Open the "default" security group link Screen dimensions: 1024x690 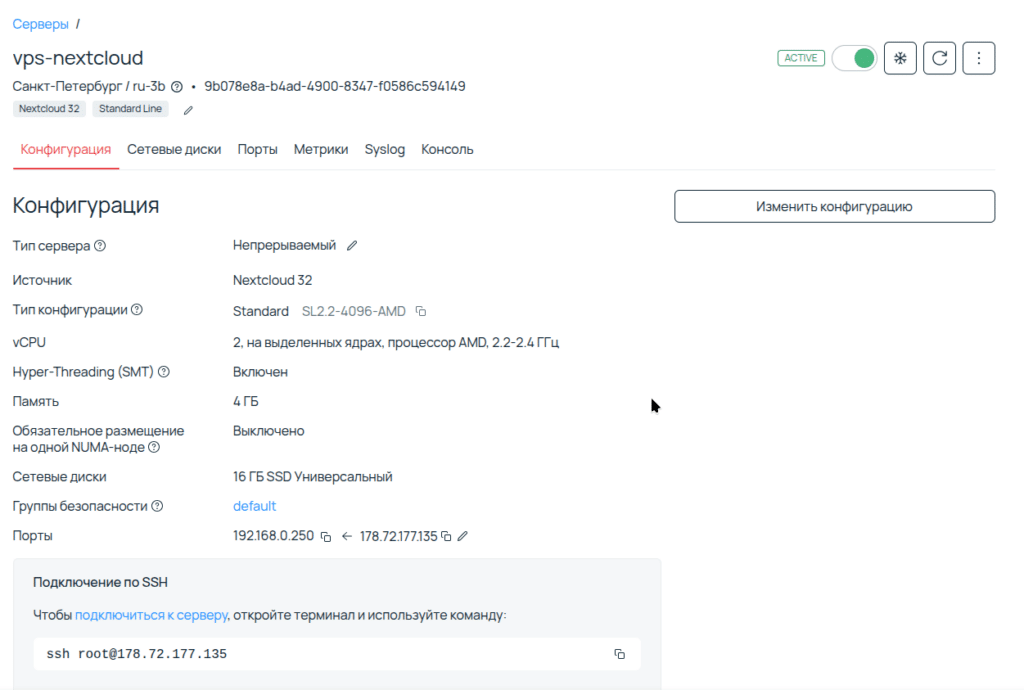[x=254, y=506]
